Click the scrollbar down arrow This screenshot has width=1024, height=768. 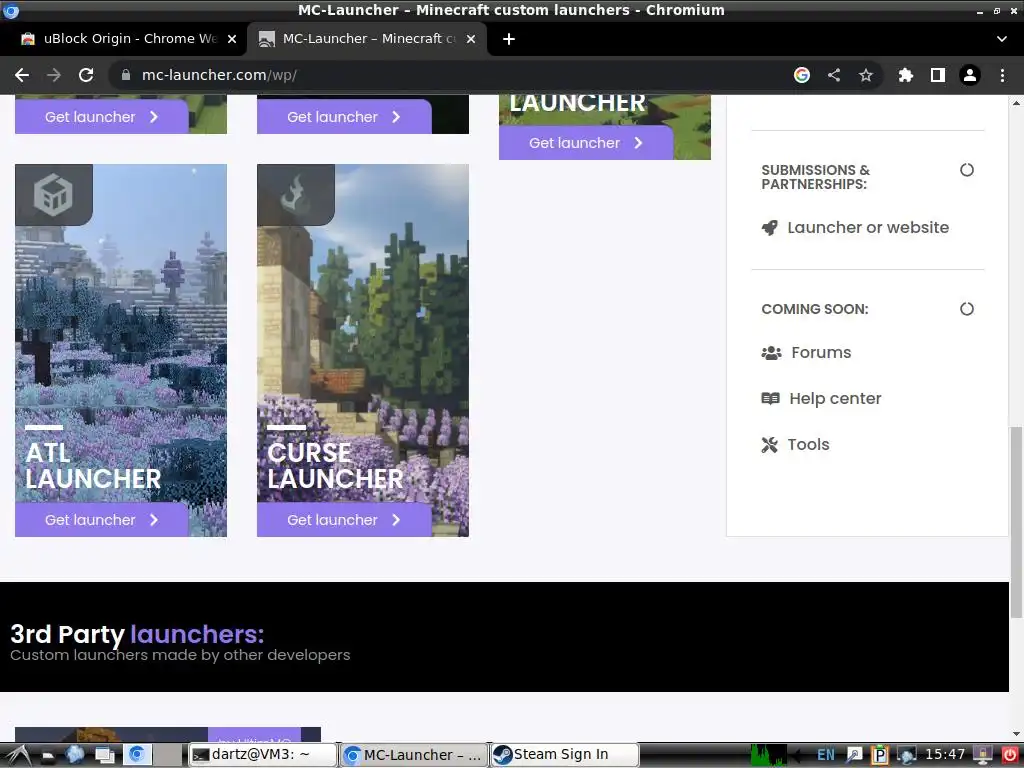[1016, 735]
